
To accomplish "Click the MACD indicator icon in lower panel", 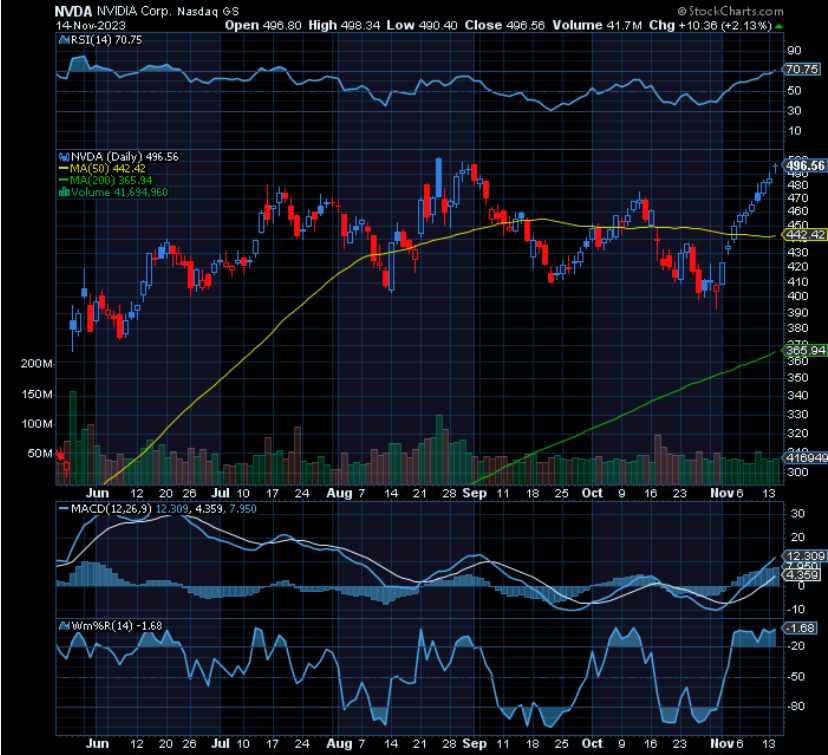I will pos(62,510).
